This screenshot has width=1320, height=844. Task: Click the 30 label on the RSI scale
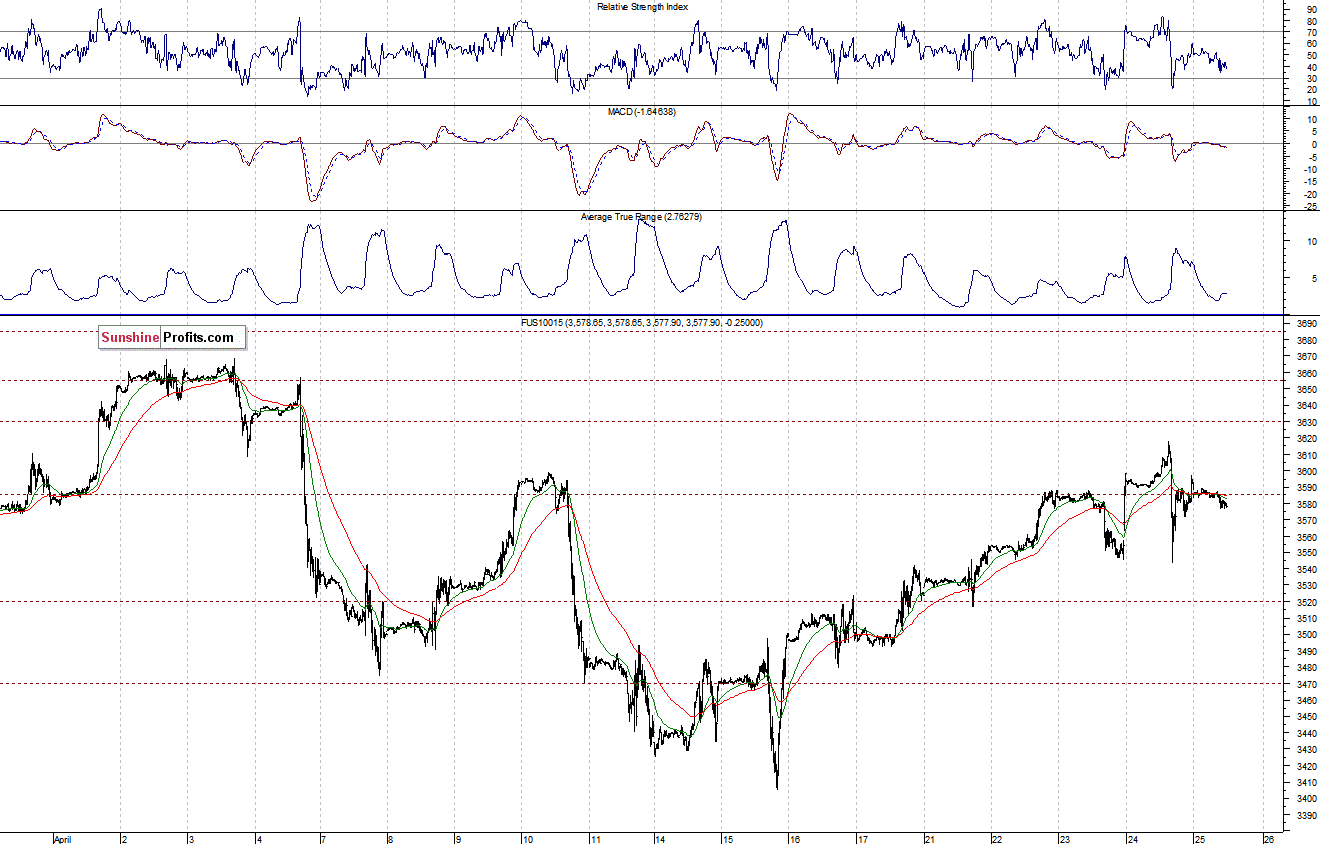click(1310, 78)
